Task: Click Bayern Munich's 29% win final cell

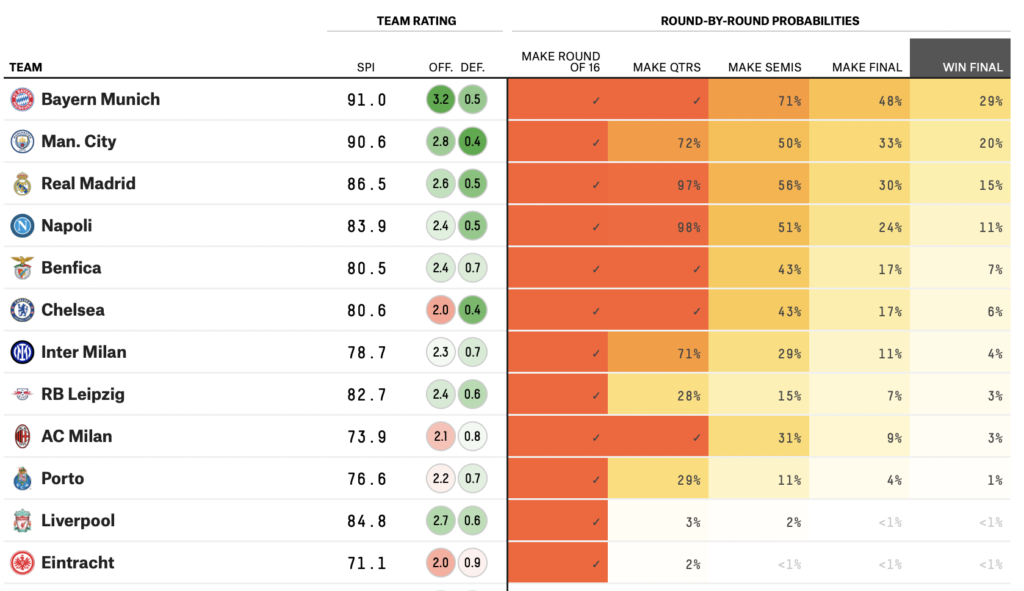Action: click(961, 100)
